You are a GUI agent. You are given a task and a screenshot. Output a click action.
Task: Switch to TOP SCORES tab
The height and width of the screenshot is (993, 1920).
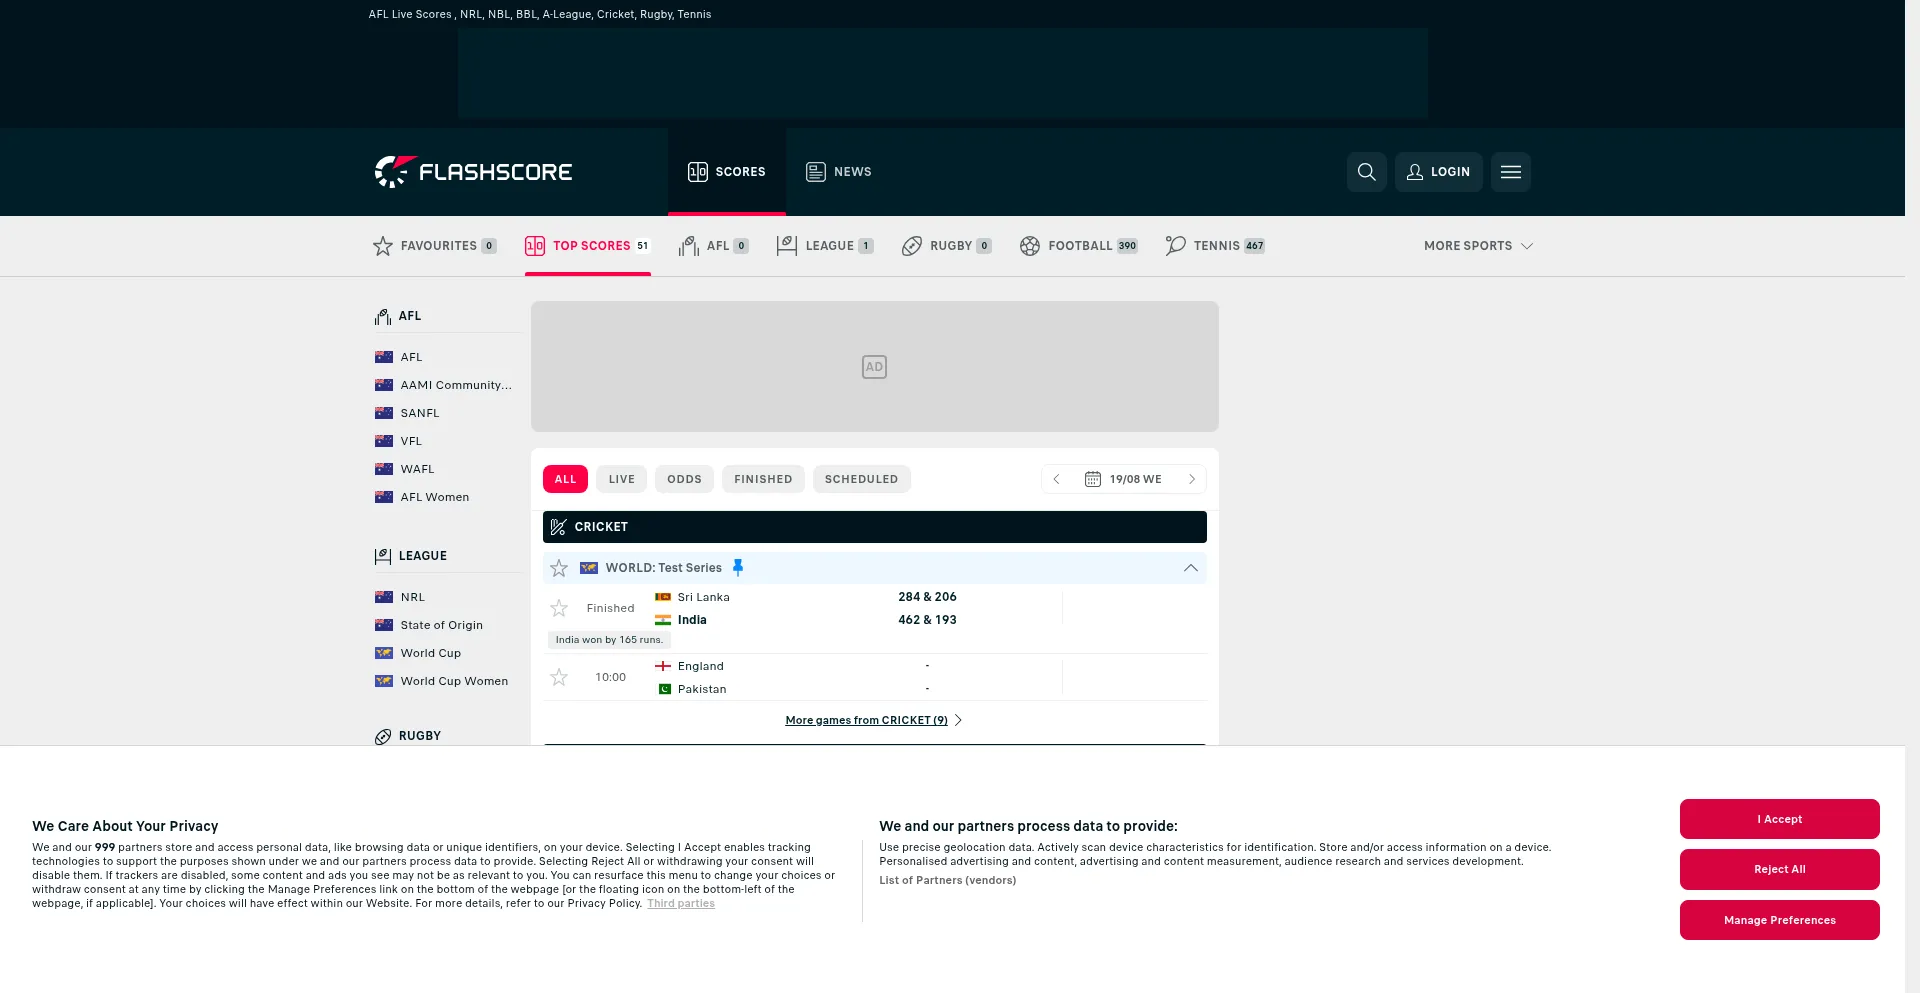[x=588, y=246]
